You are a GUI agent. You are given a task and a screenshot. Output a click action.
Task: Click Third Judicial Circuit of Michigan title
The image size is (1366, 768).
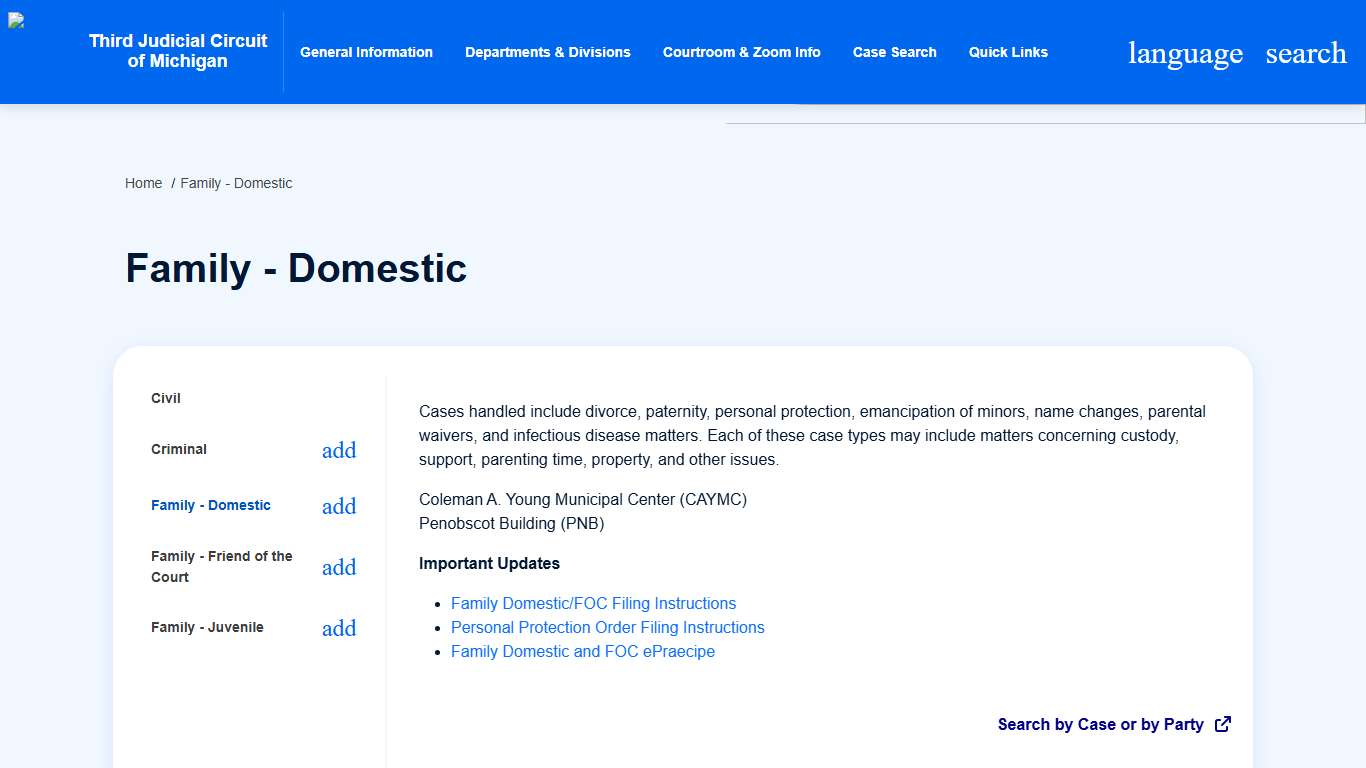178,51
